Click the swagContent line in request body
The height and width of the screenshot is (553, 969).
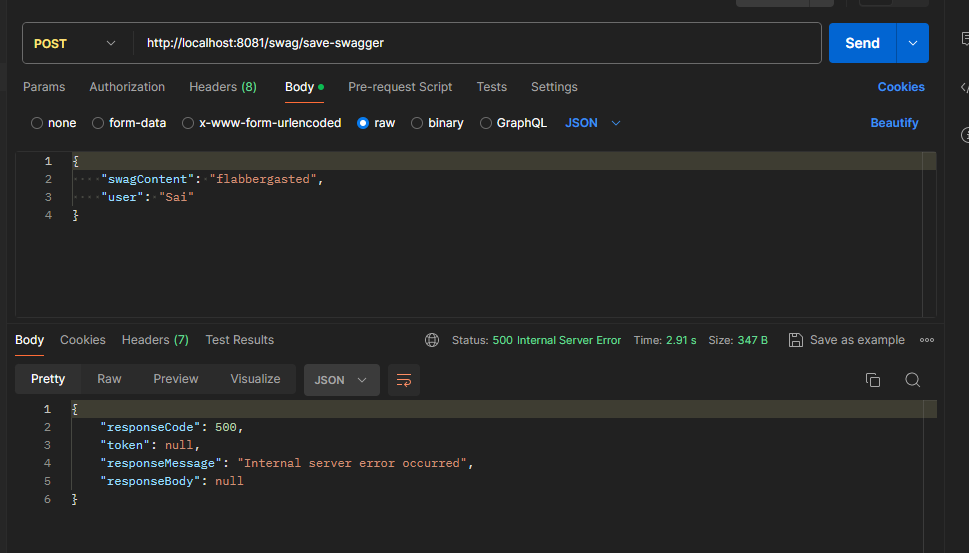(x=212, y=179)
